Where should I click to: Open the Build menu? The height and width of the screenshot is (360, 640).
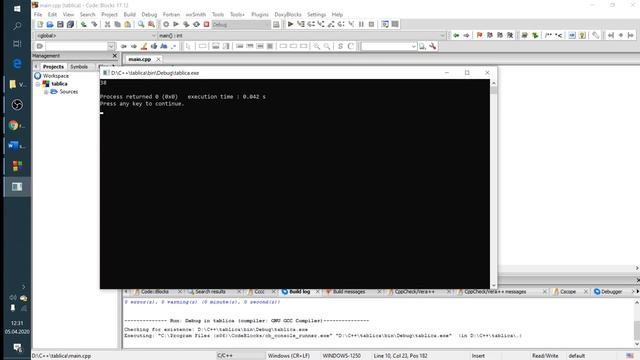point(129,14)
